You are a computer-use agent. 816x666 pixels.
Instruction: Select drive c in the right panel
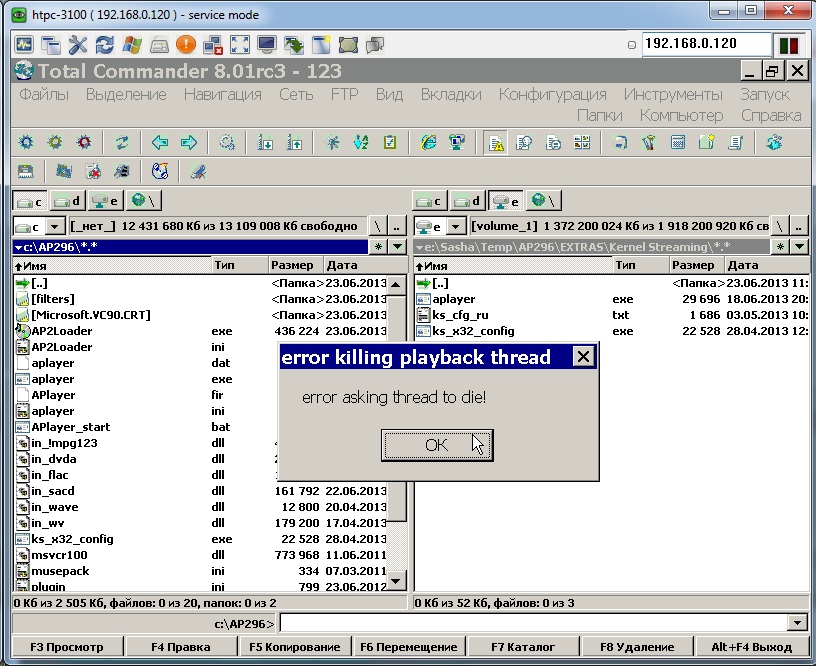[x=430, y=201]
